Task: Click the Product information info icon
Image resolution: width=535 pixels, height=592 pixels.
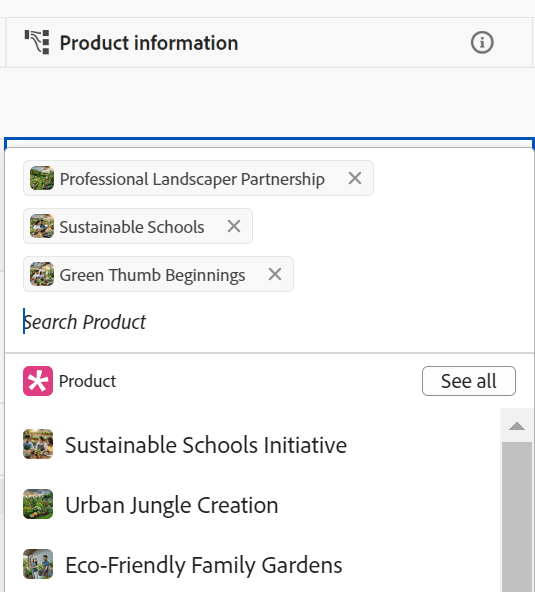Action: click(482, 42)
